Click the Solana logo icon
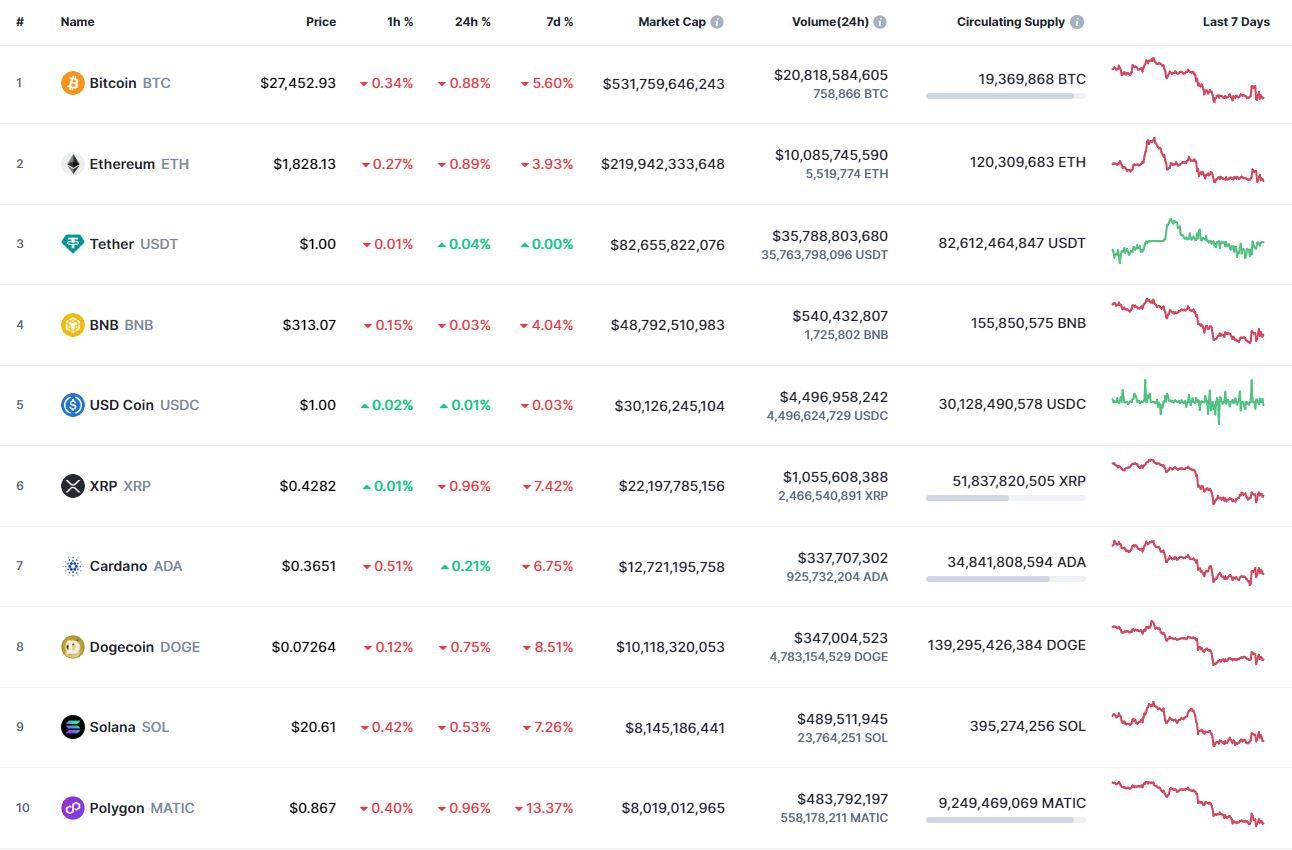Screen dimensions: 1292x850 72,727
